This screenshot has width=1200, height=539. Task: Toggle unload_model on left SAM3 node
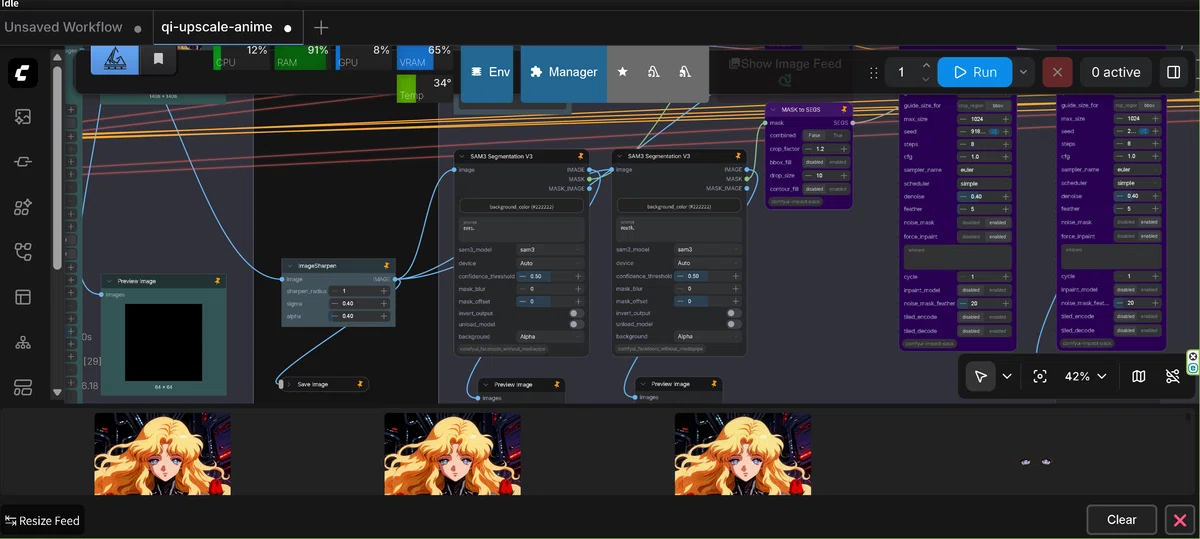click(x=576, y=324)
